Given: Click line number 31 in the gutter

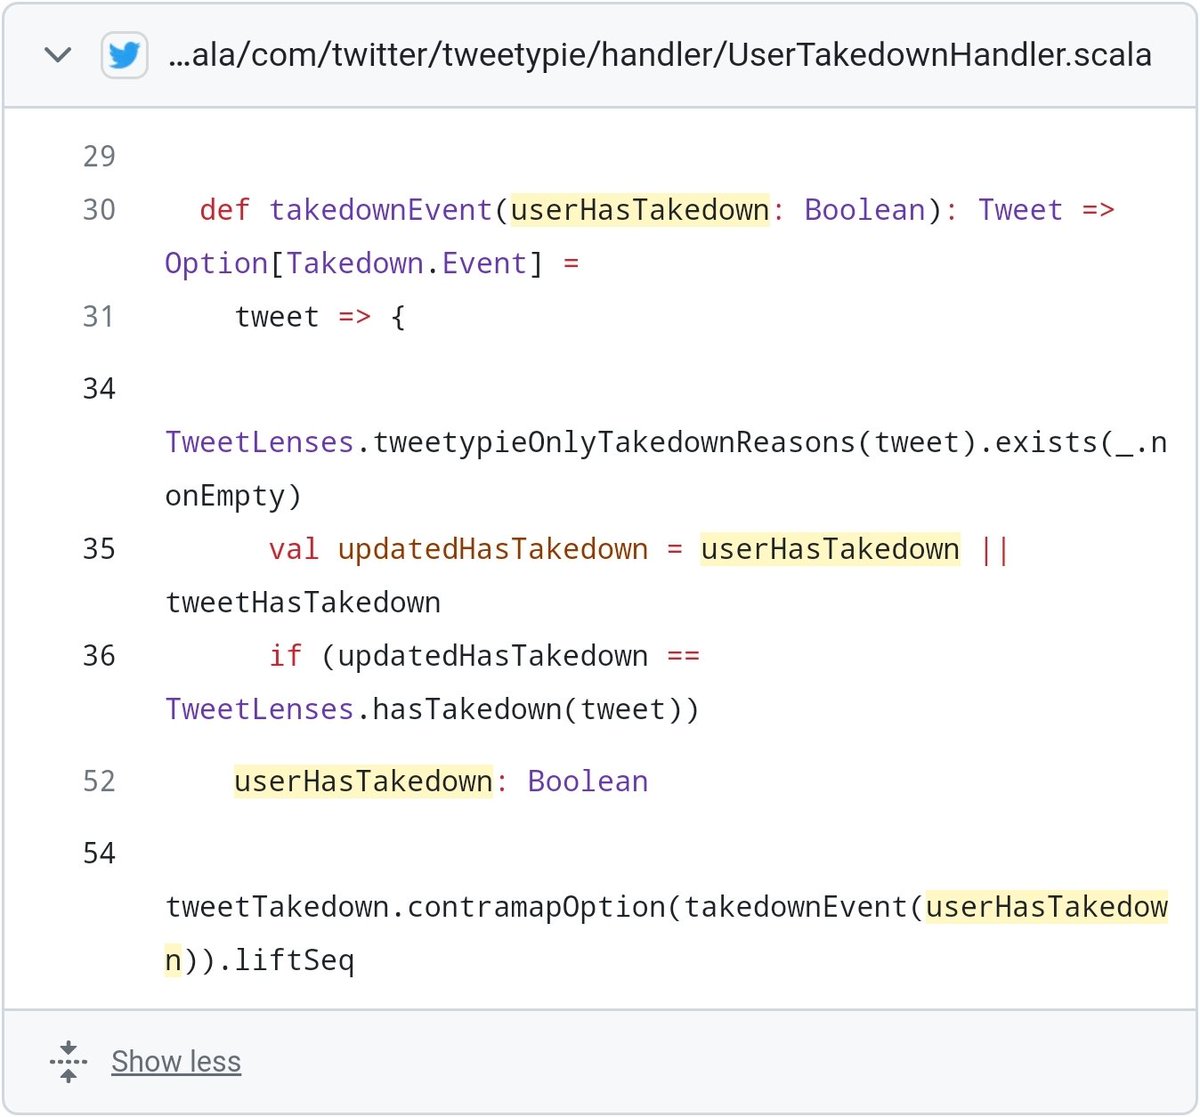Looking at the screenshot, I should click(99, 317).
